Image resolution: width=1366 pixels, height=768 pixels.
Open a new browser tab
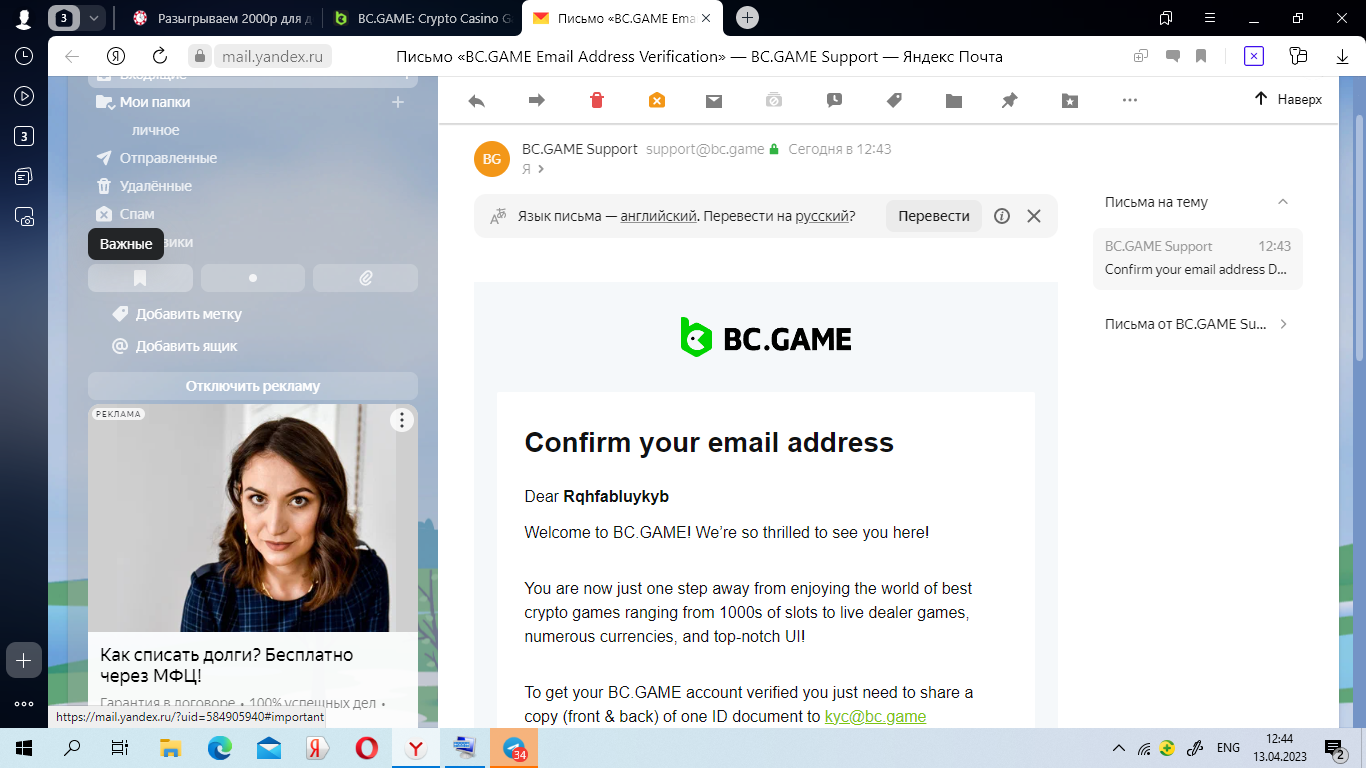[x=747, y=18]
